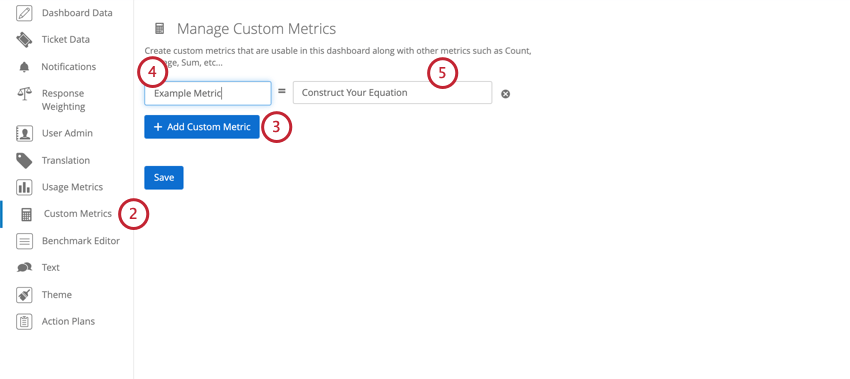The image size is (850, 379).
Task: Click the Ticket Data ticket icon
Action: tap(24, 40)
